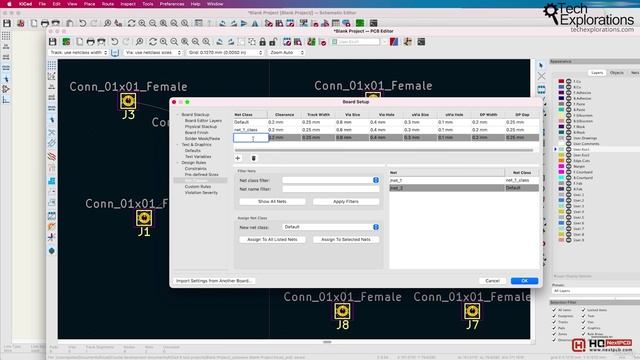This screenshot has width=640, height=360.
Task: Open the Inspect menu
Action: pos(128,4)
